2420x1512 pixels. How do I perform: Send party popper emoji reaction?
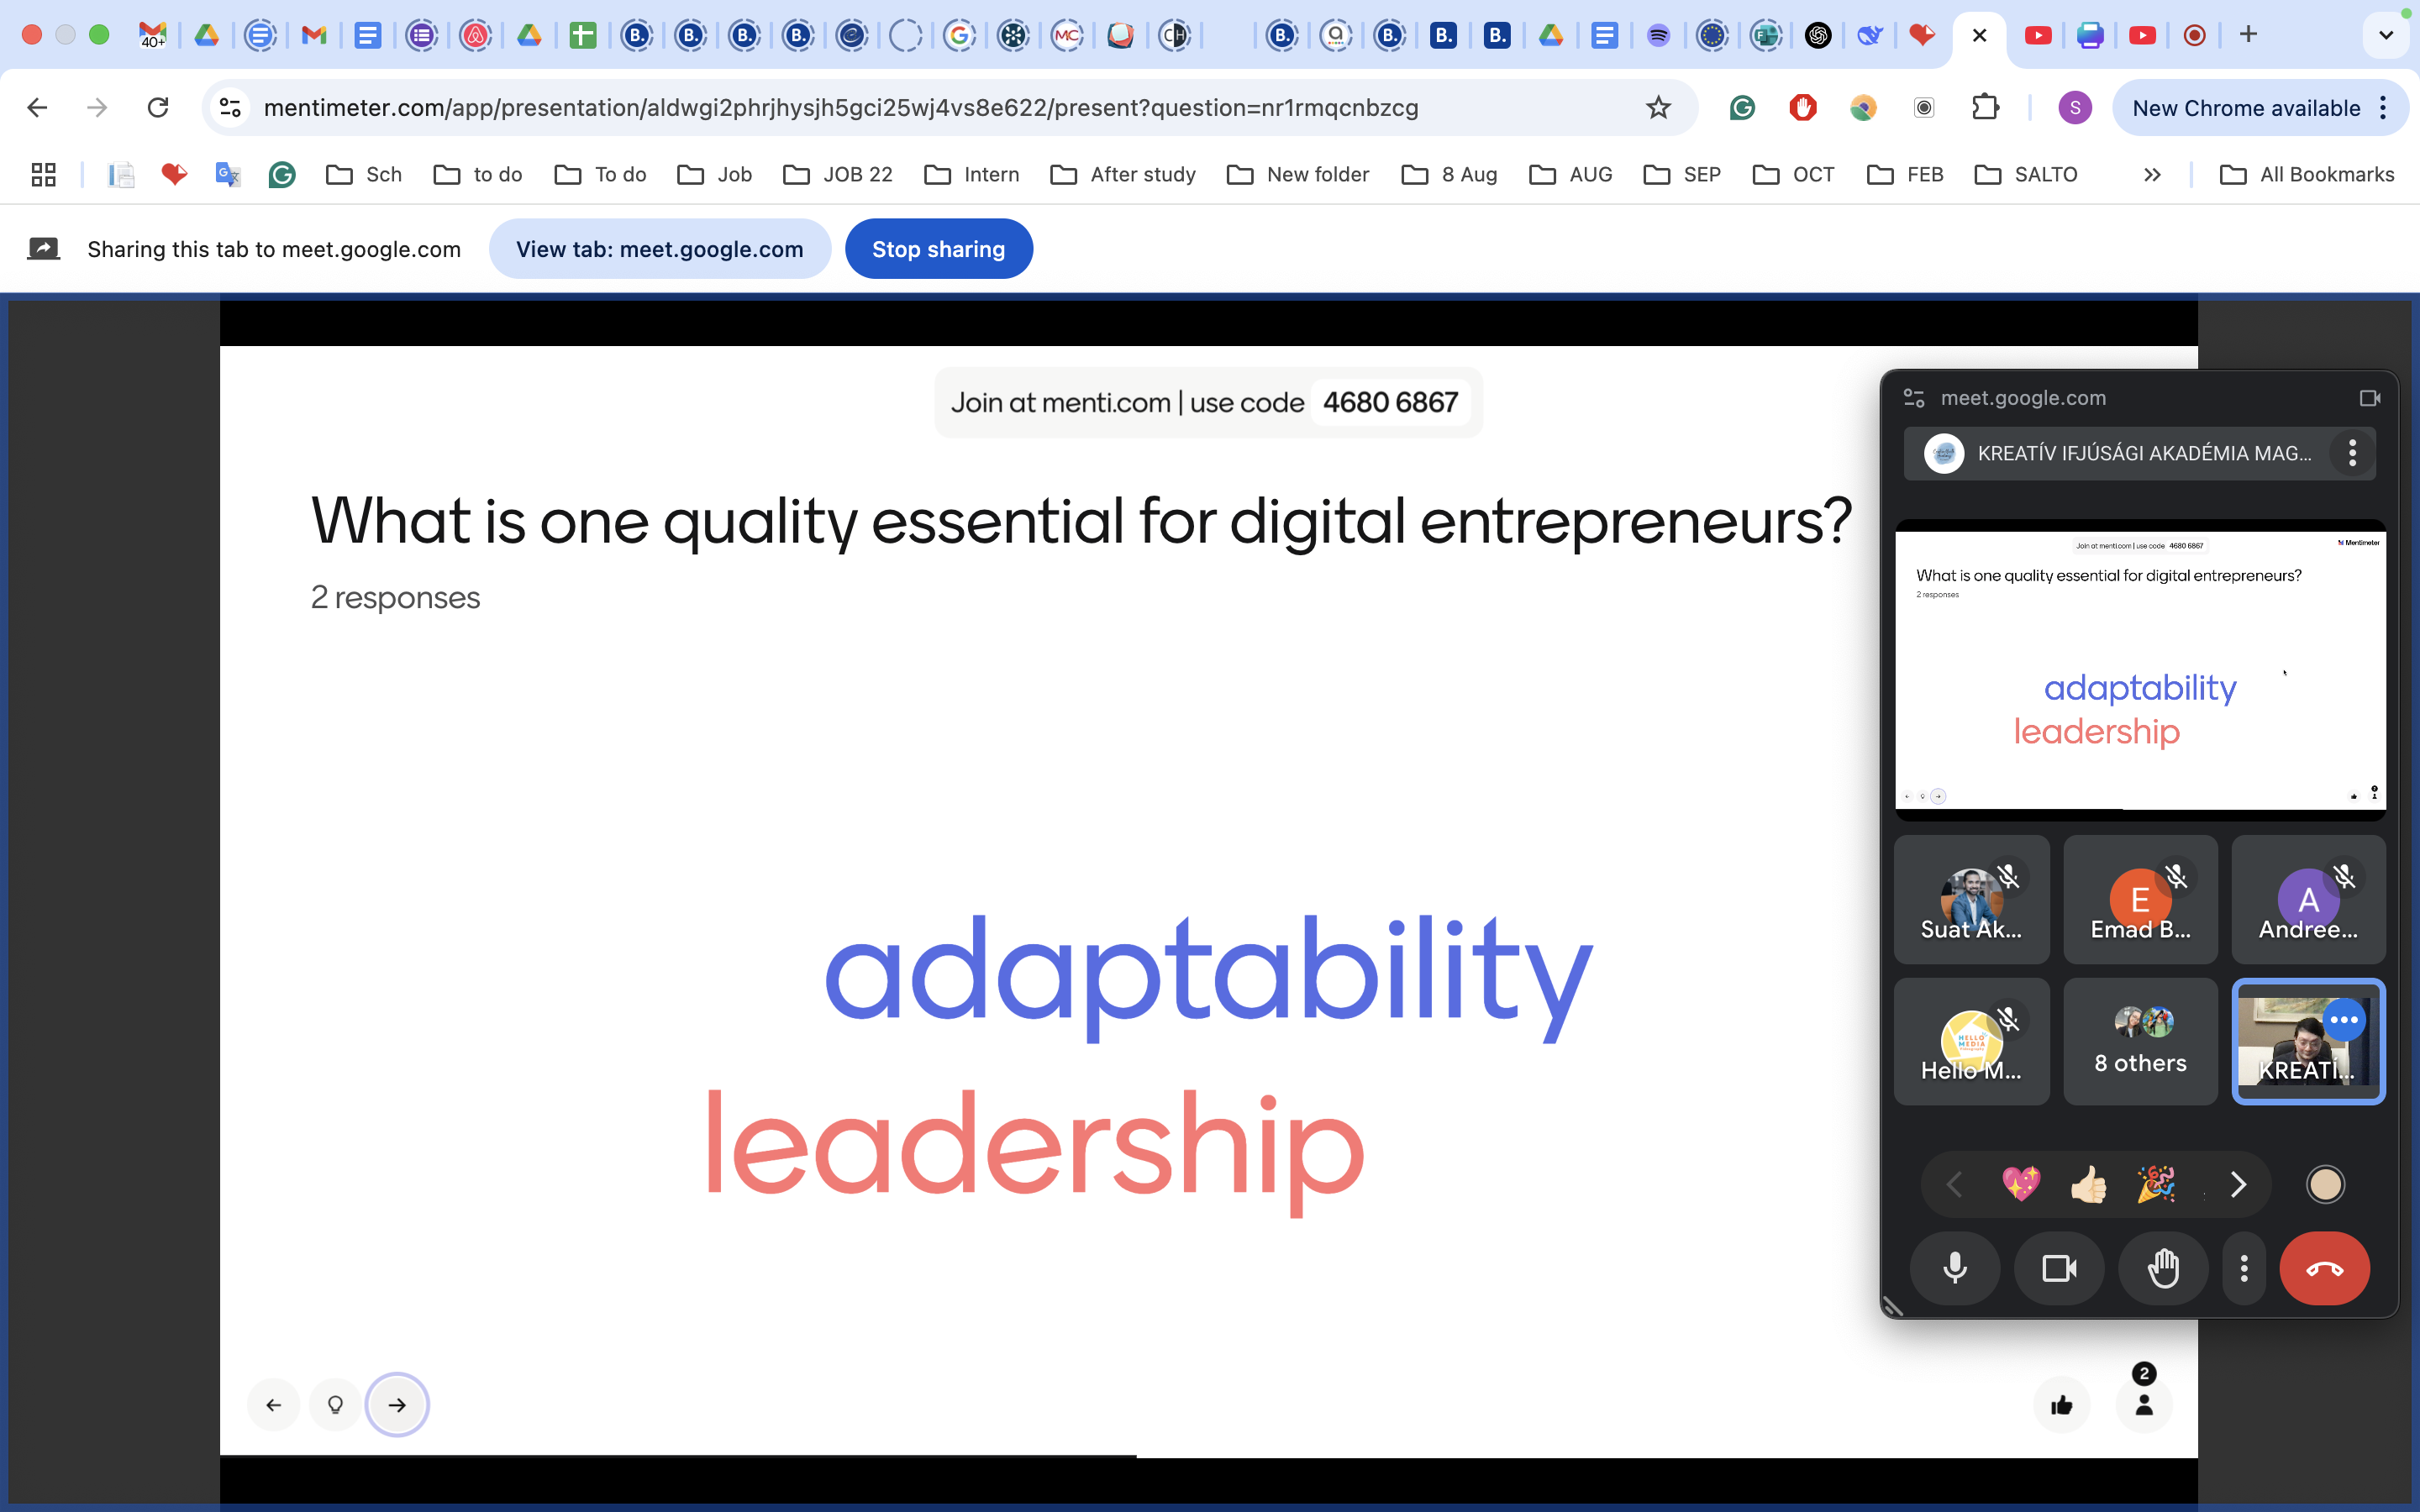[x=2156, y=1185]
